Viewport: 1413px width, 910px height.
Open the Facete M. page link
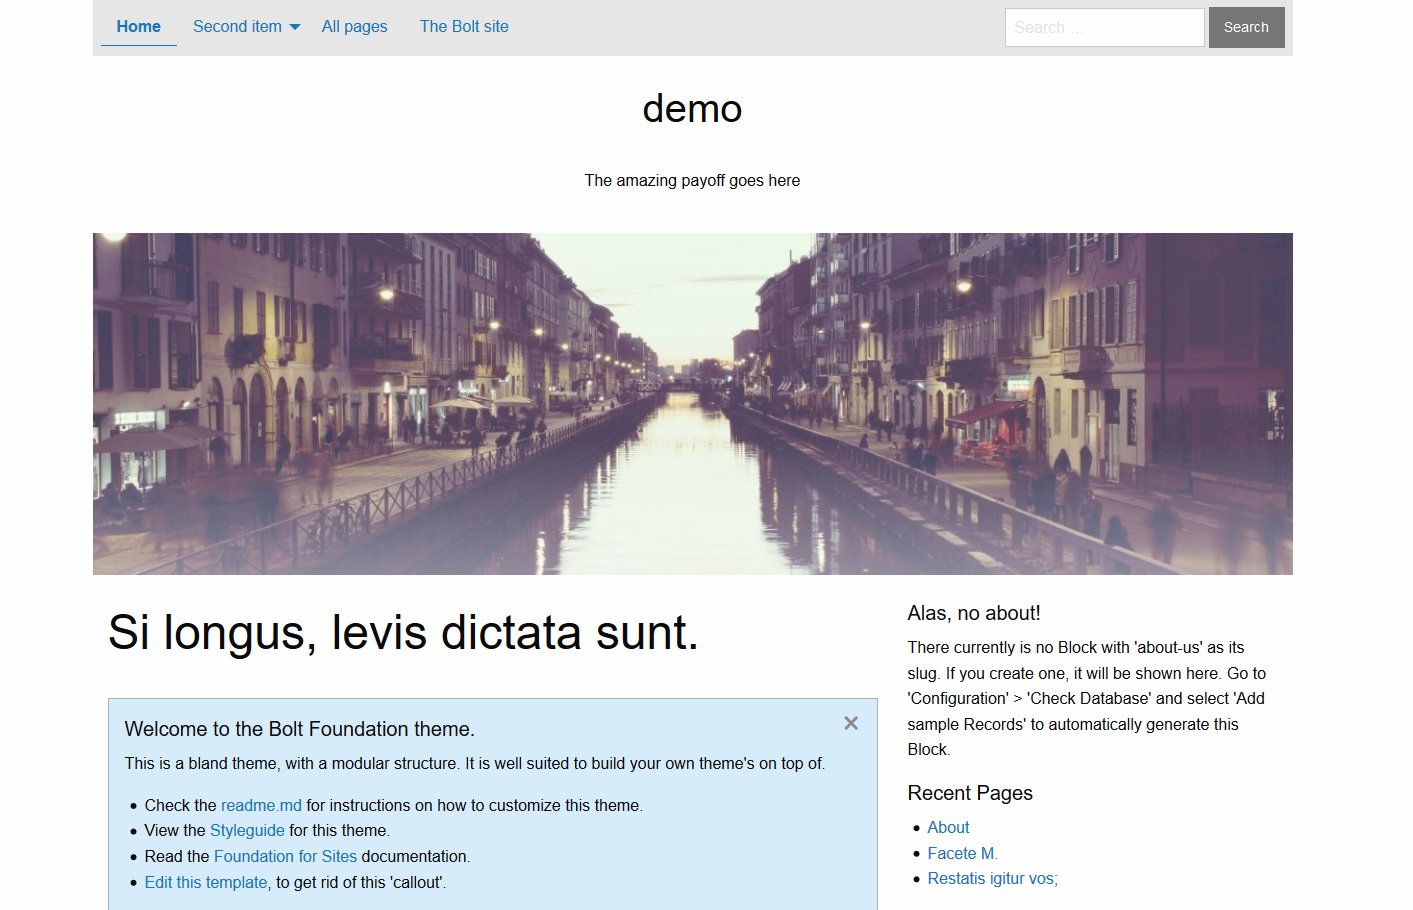tap(962, 853)
